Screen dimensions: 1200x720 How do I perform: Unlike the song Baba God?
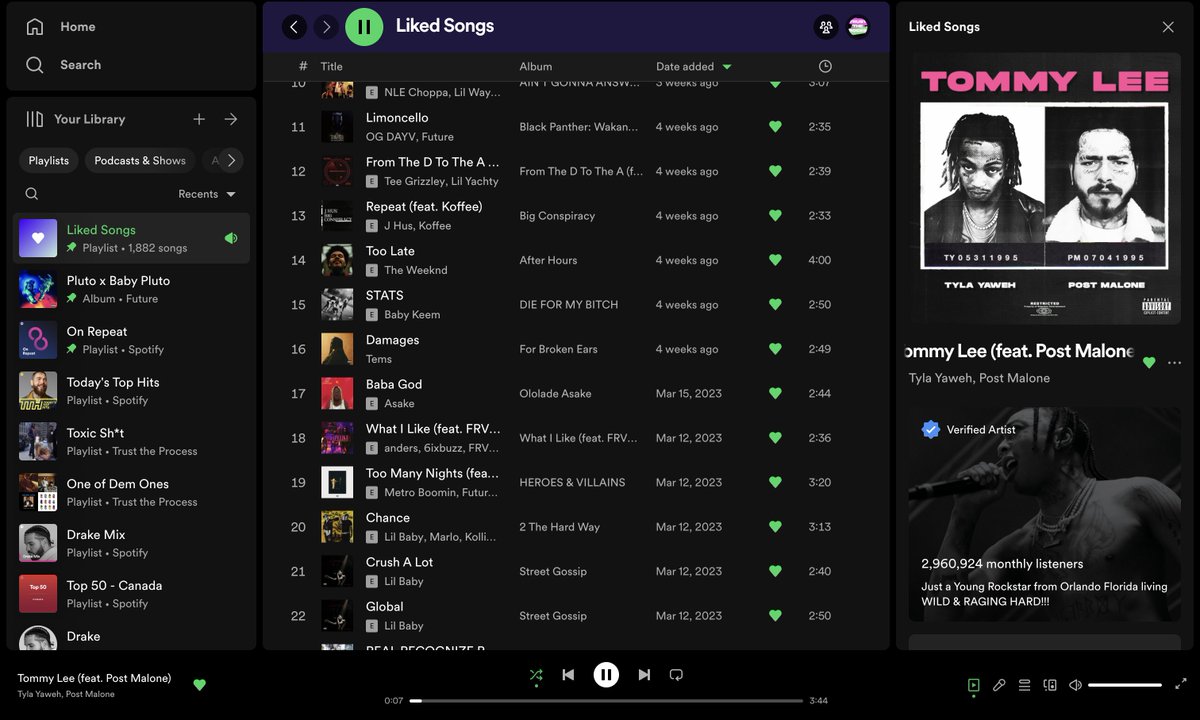(x=775, y=393)
